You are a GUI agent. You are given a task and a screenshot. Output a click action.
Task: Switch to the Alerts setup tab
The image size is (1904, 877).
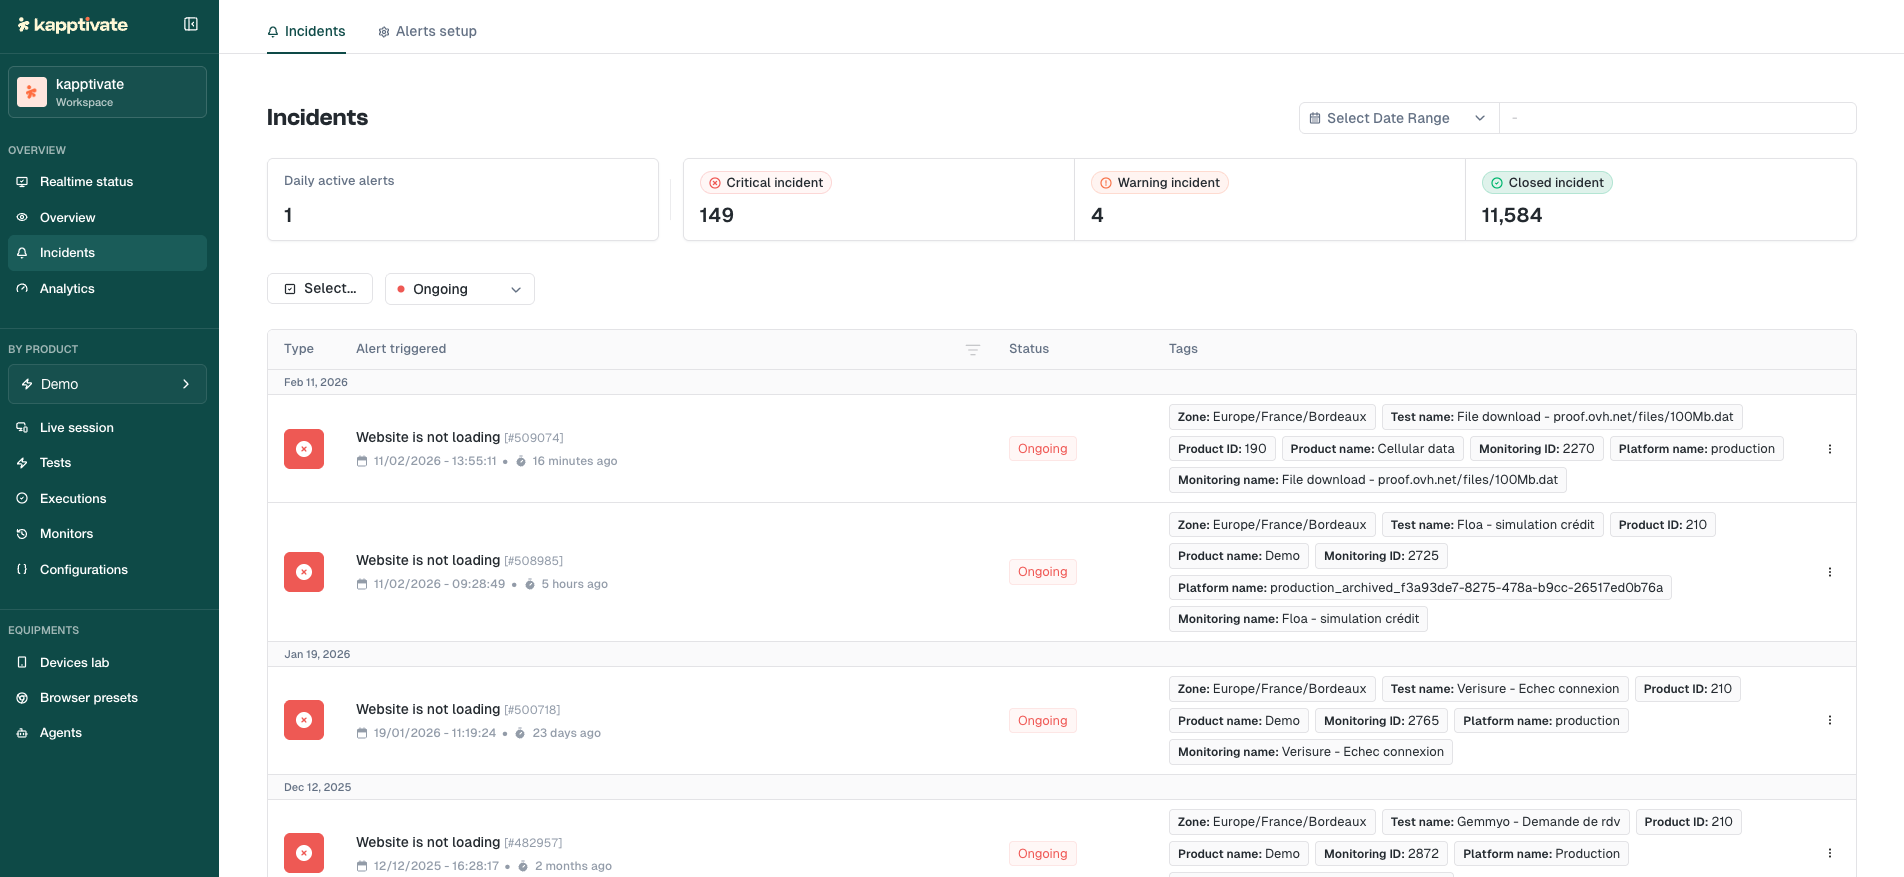point(427,31)
